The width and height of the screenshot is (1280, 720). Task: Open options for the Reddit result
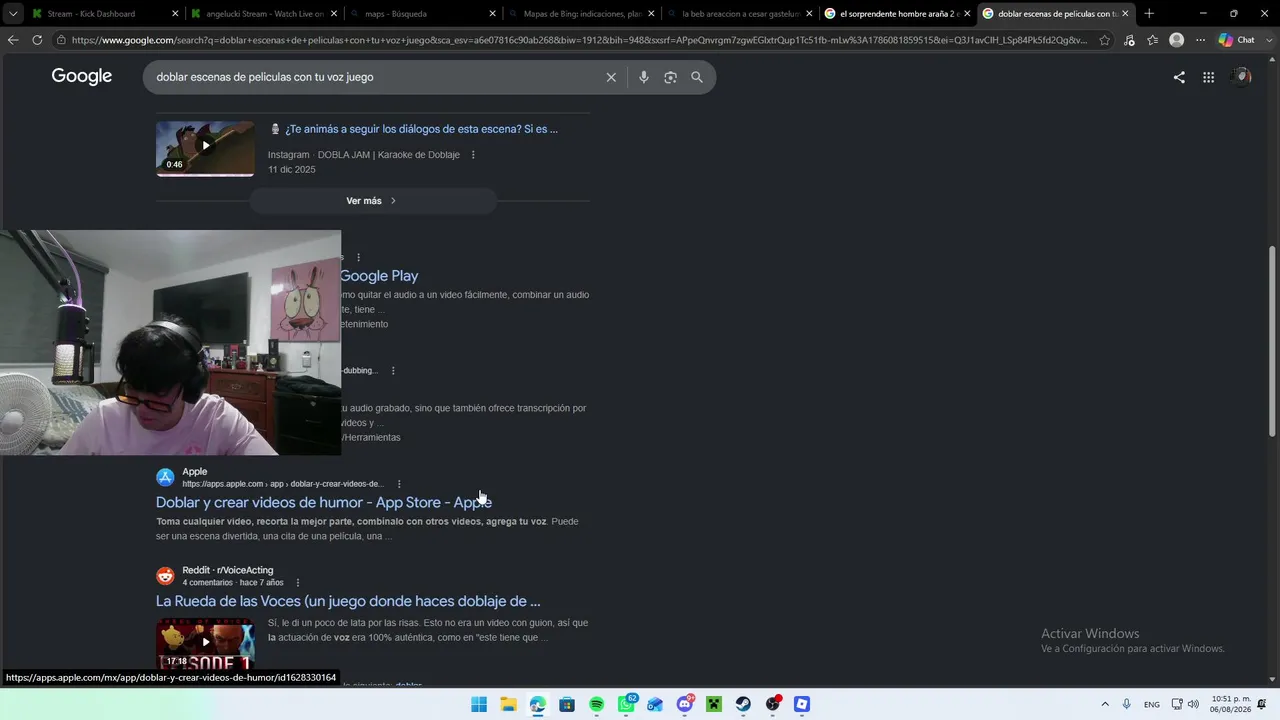coord(297,583)
